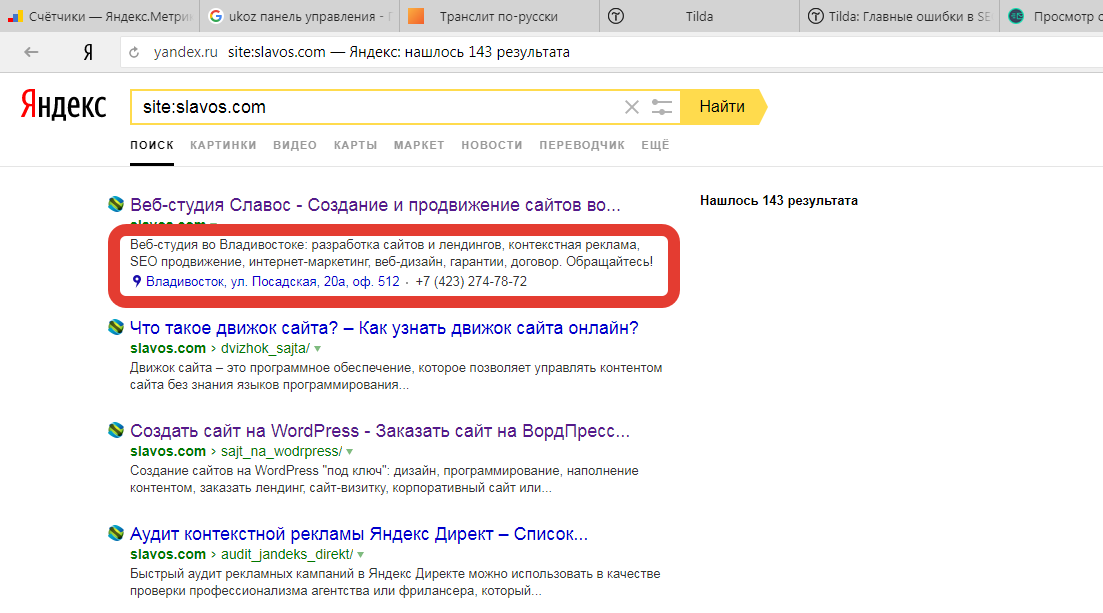The image size is (1103, 613).
Task: Click Нашлось 143 результата text
Action: (779, 201)
